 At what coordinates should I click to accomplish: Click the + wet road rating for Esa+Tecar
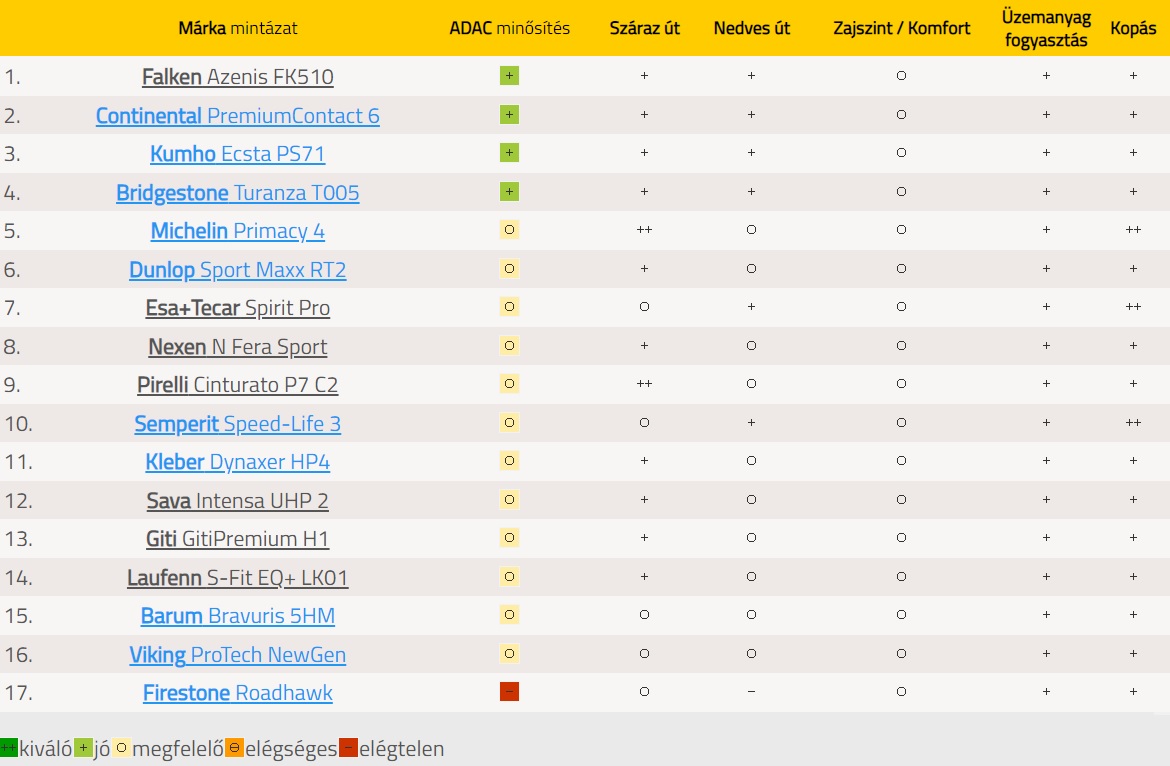[x=751, y=307]
